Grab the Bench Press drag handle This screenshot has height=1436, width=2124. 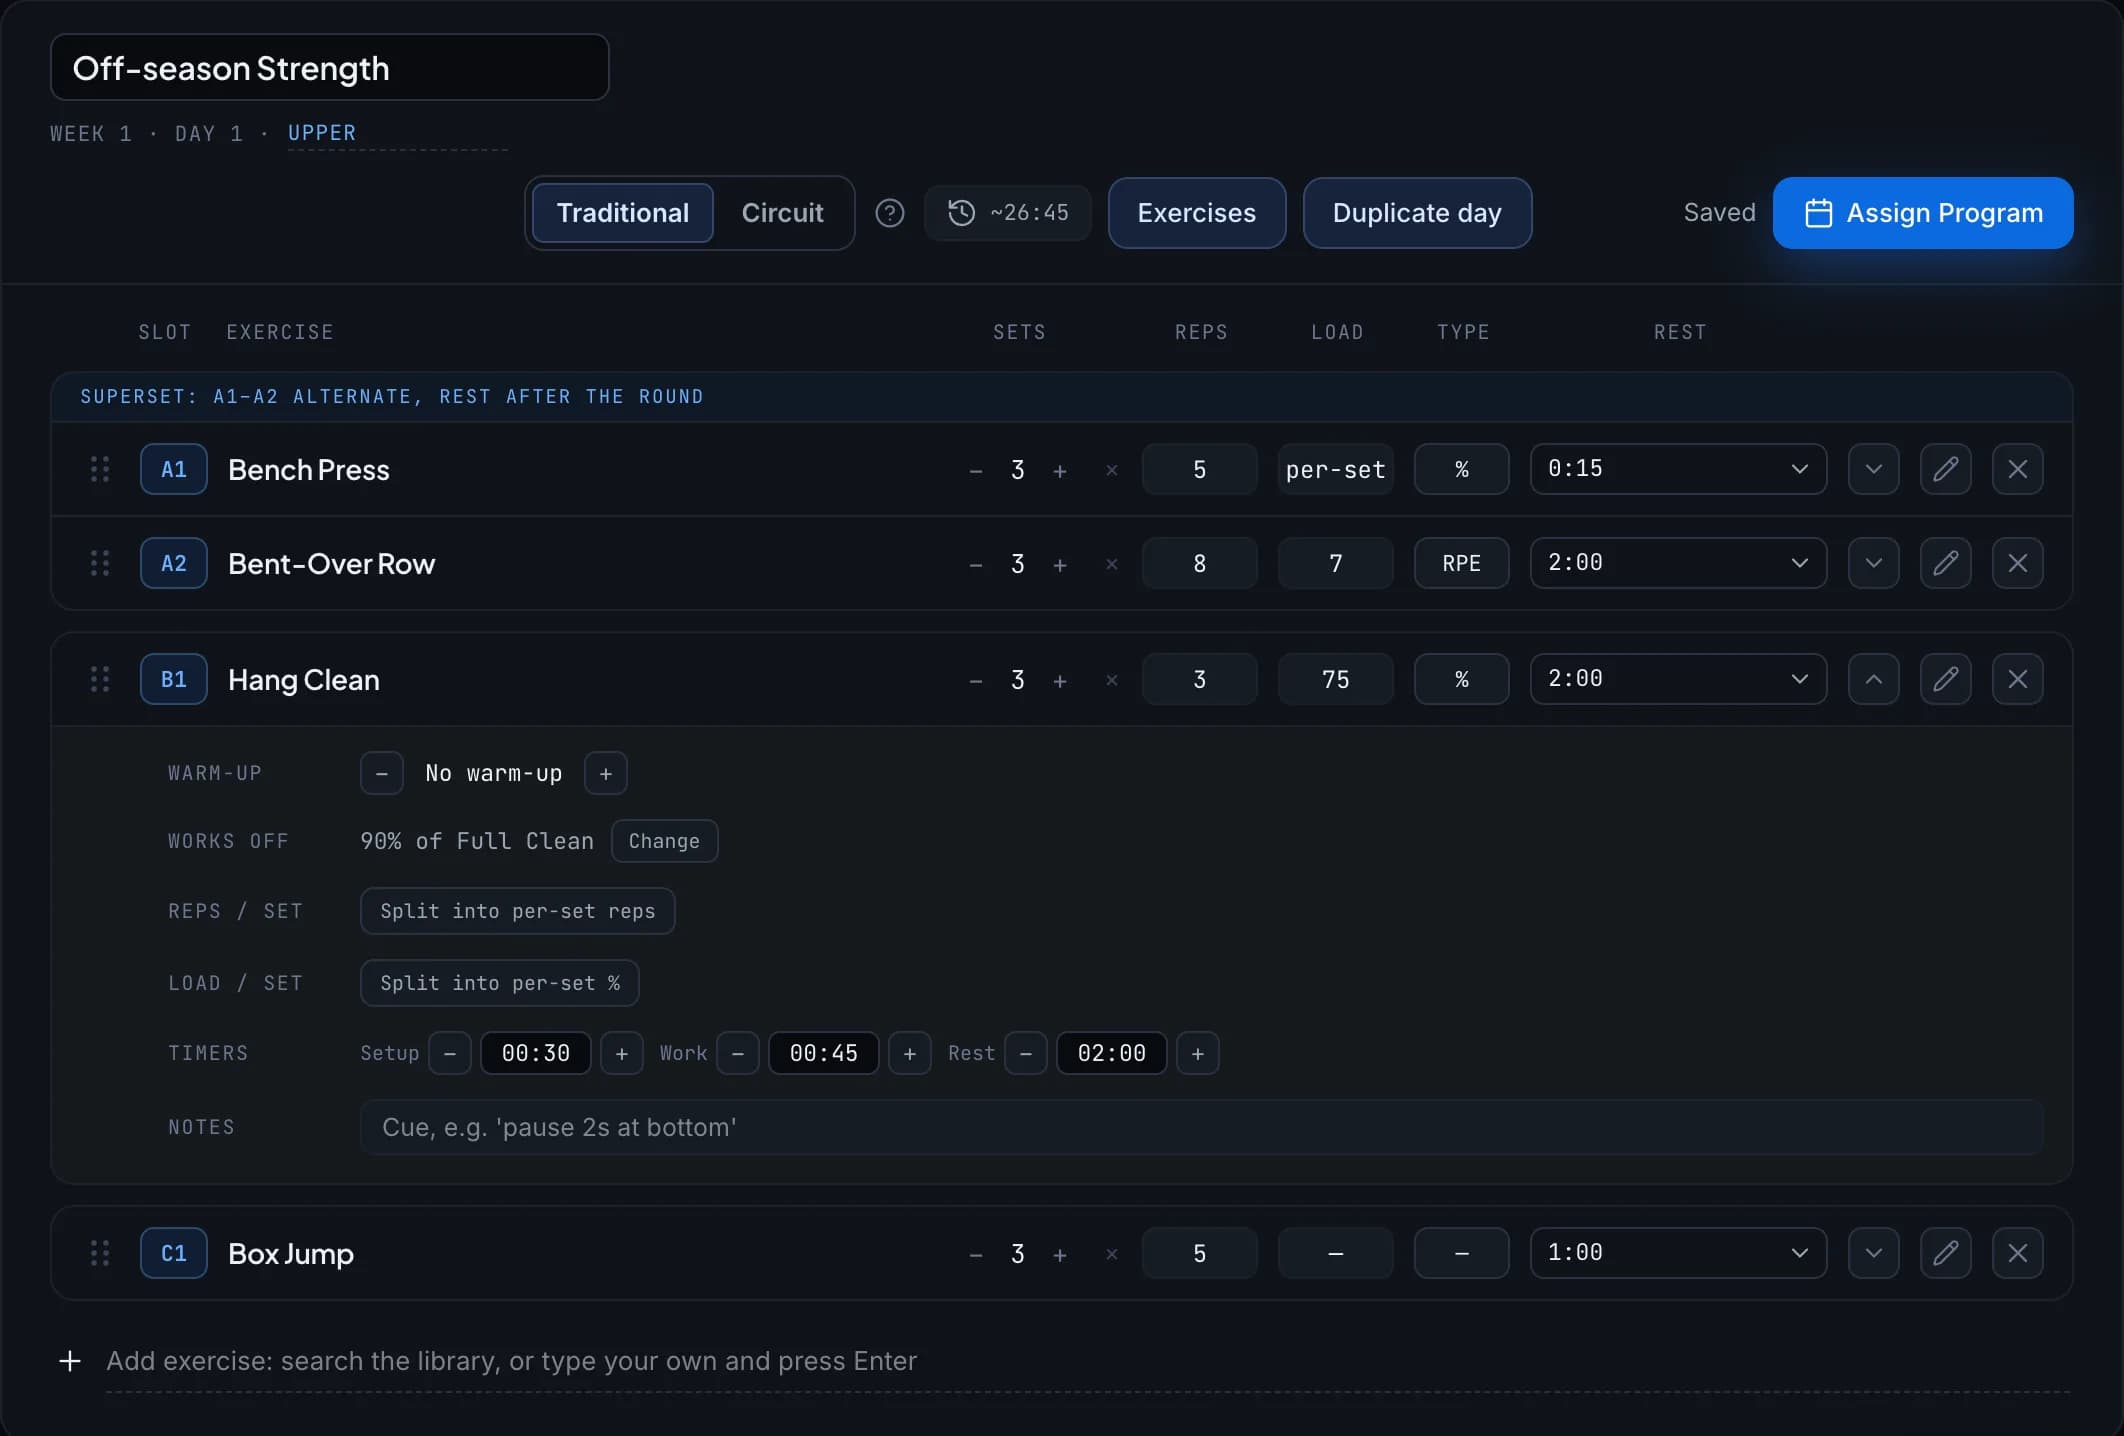[100, 469]
